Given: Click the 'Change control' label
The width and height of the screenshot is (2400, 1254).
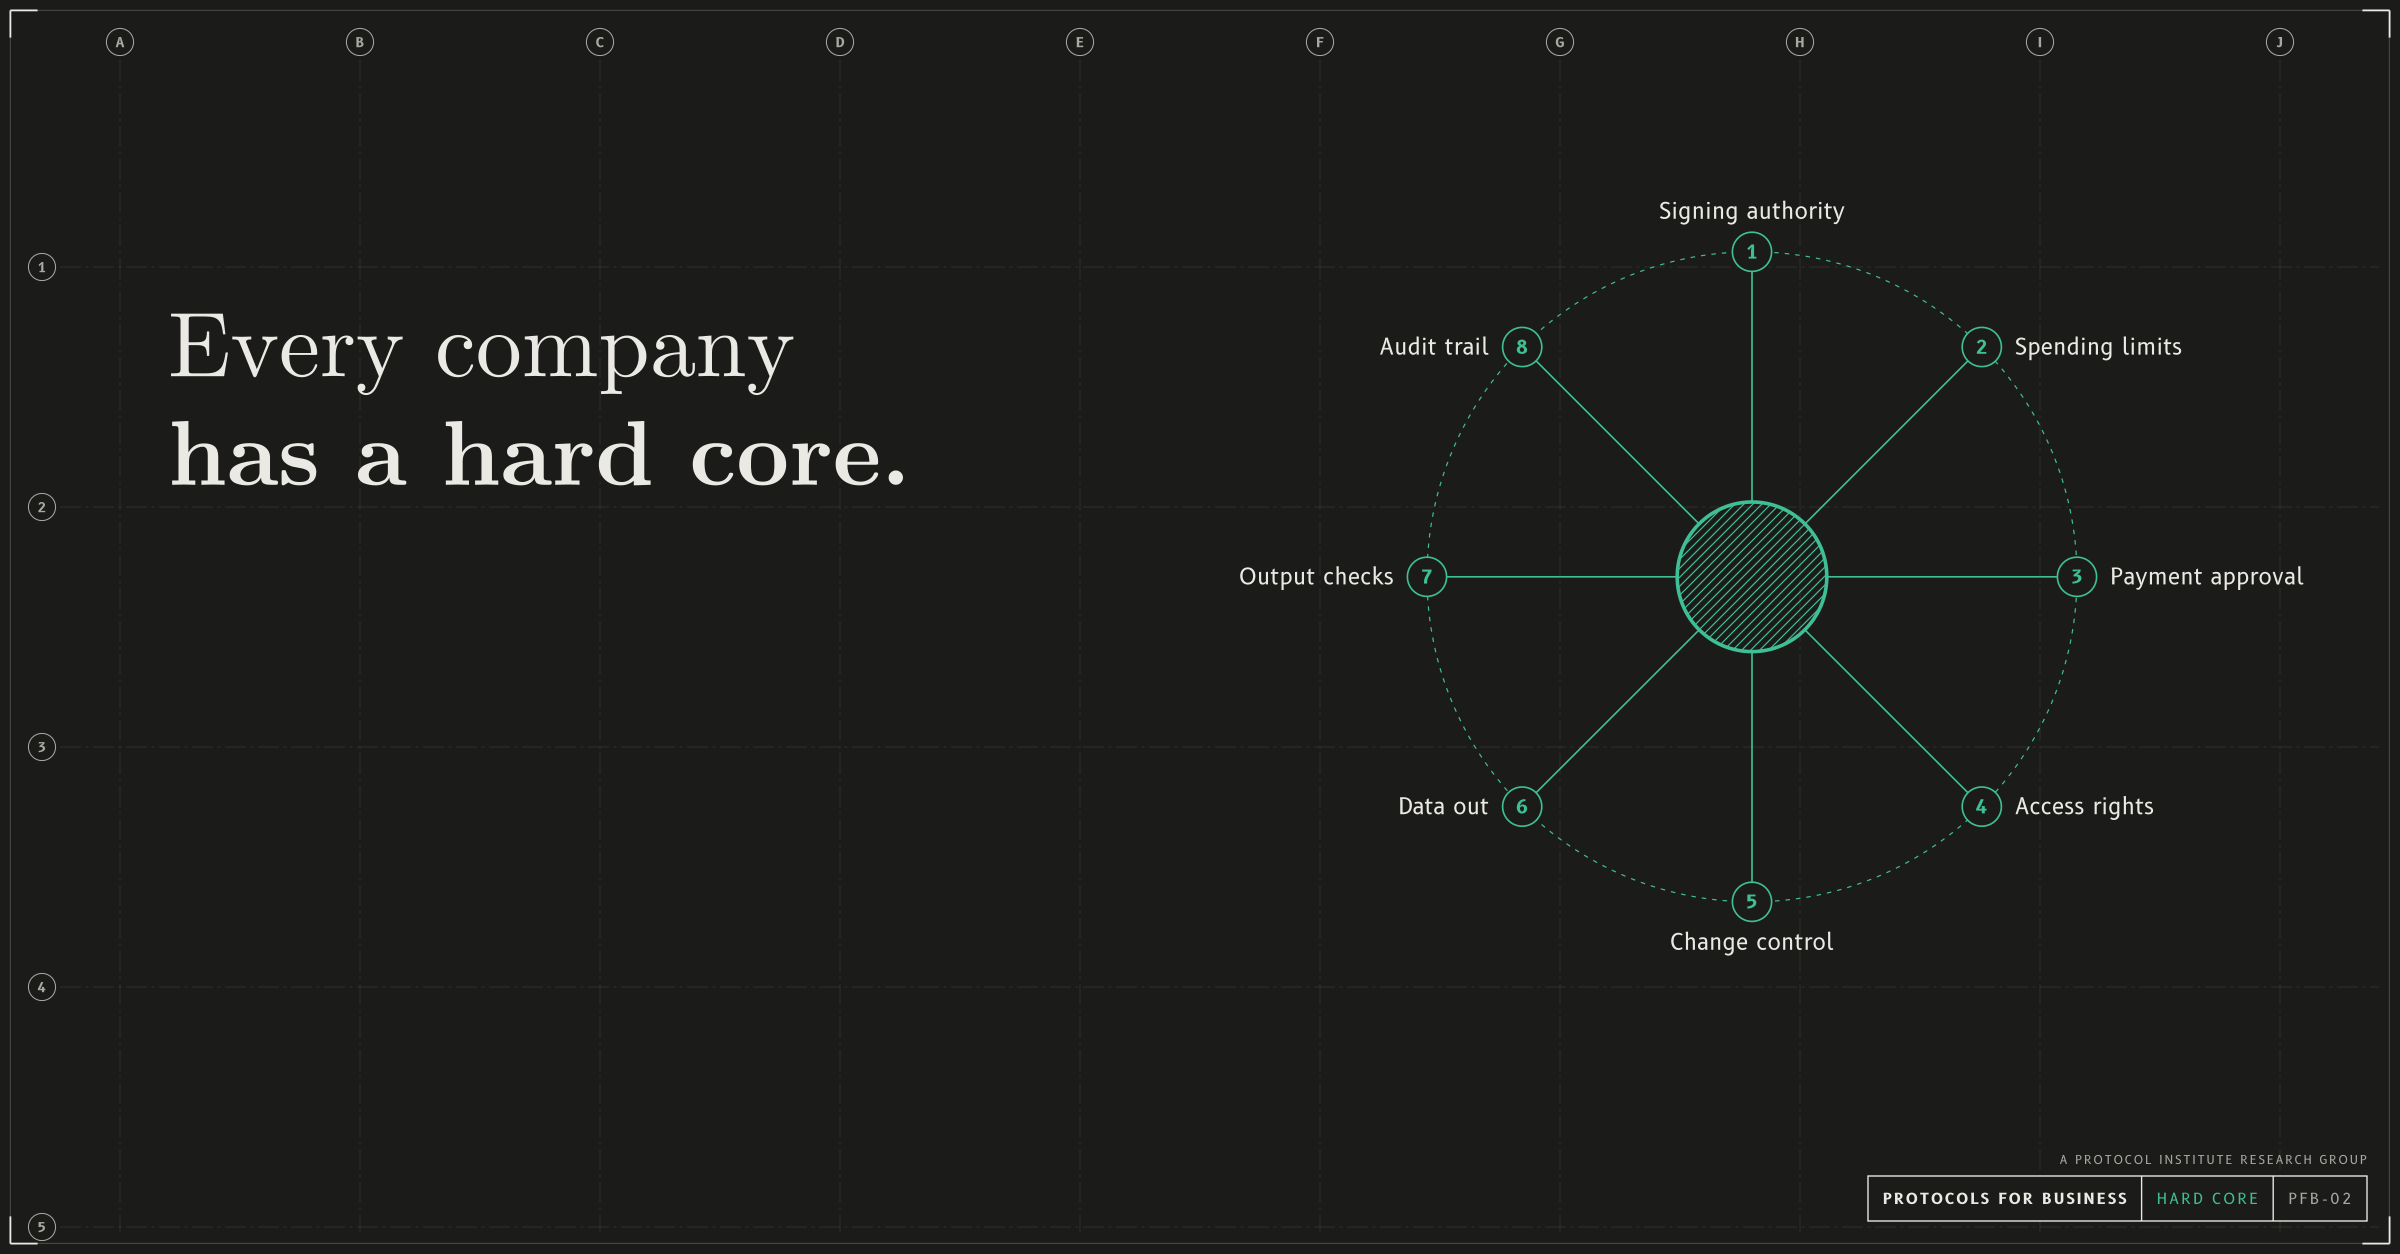Looking at the screenshot, I should pyautogui.click(x=1751, y=942).
